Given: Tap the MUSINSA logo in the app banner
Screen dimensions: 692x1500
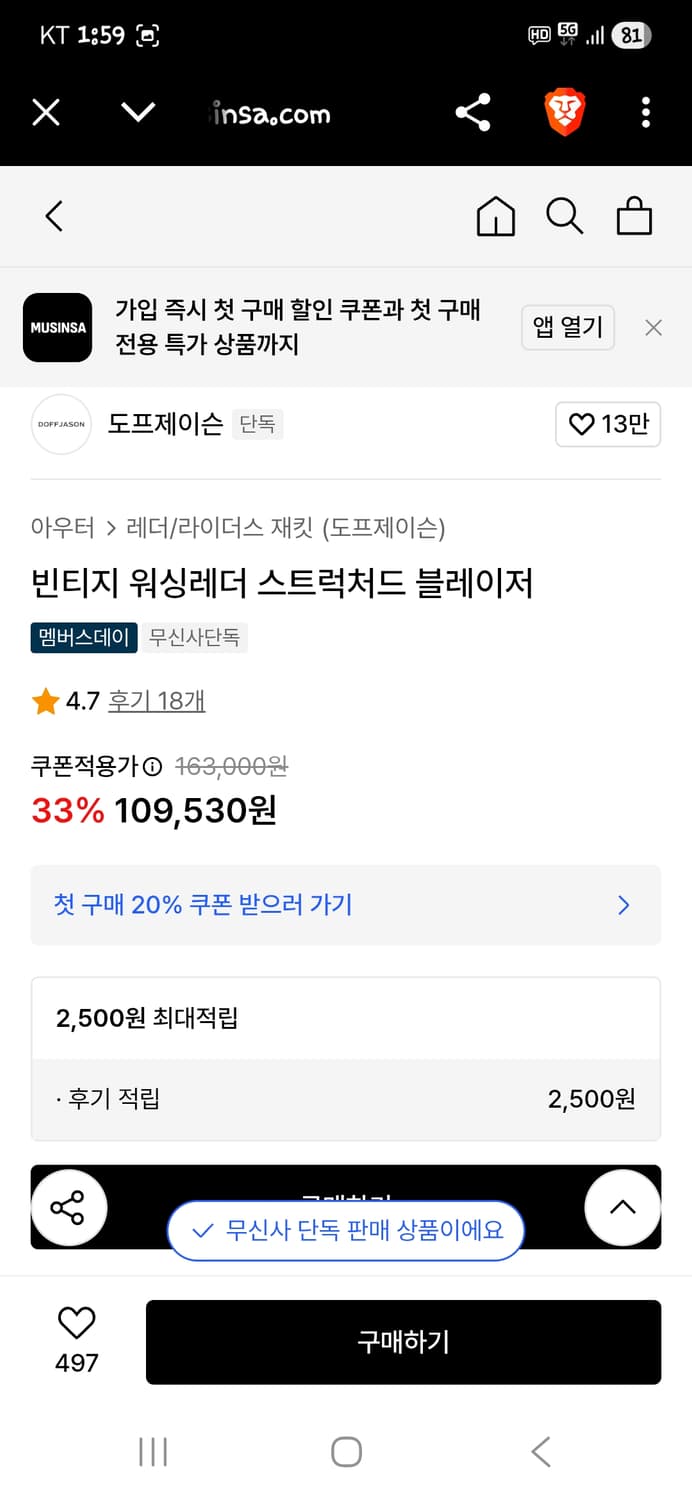Looking at the screenshot, I should click(57, 327).
